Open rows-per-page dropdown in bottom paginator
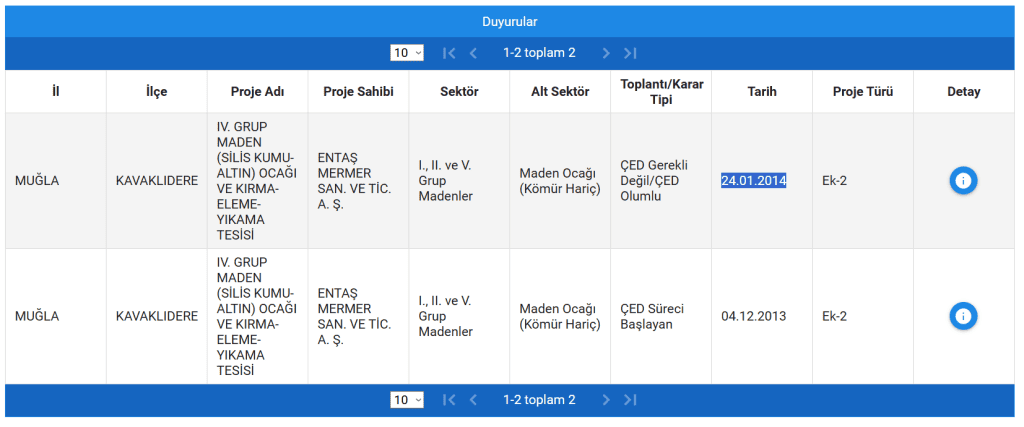The image size is (1024, 427). 407,400
